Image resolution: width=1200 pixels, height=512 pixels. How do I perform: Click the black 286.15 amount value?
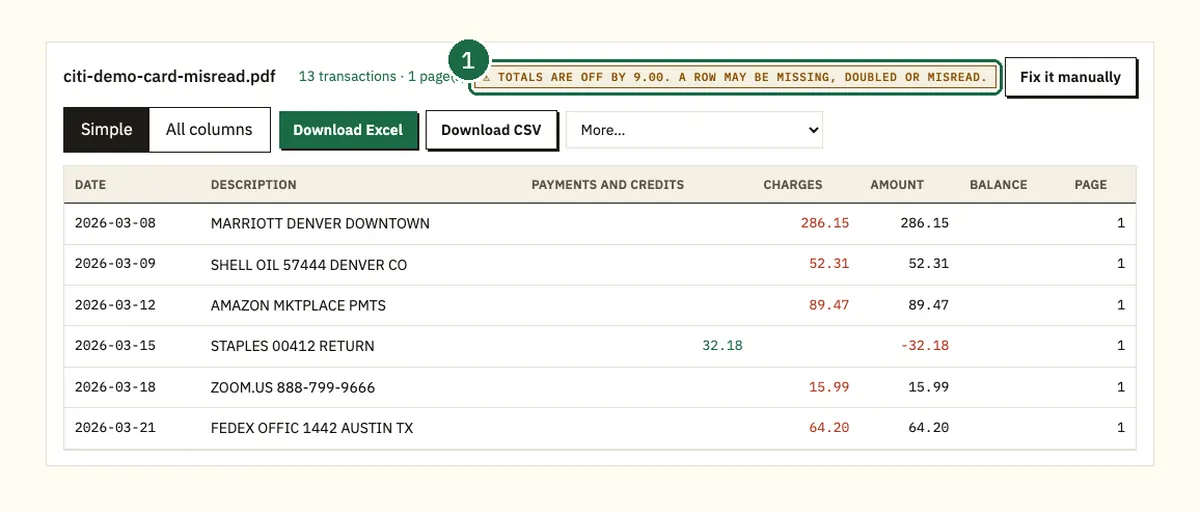coord(925,223)
